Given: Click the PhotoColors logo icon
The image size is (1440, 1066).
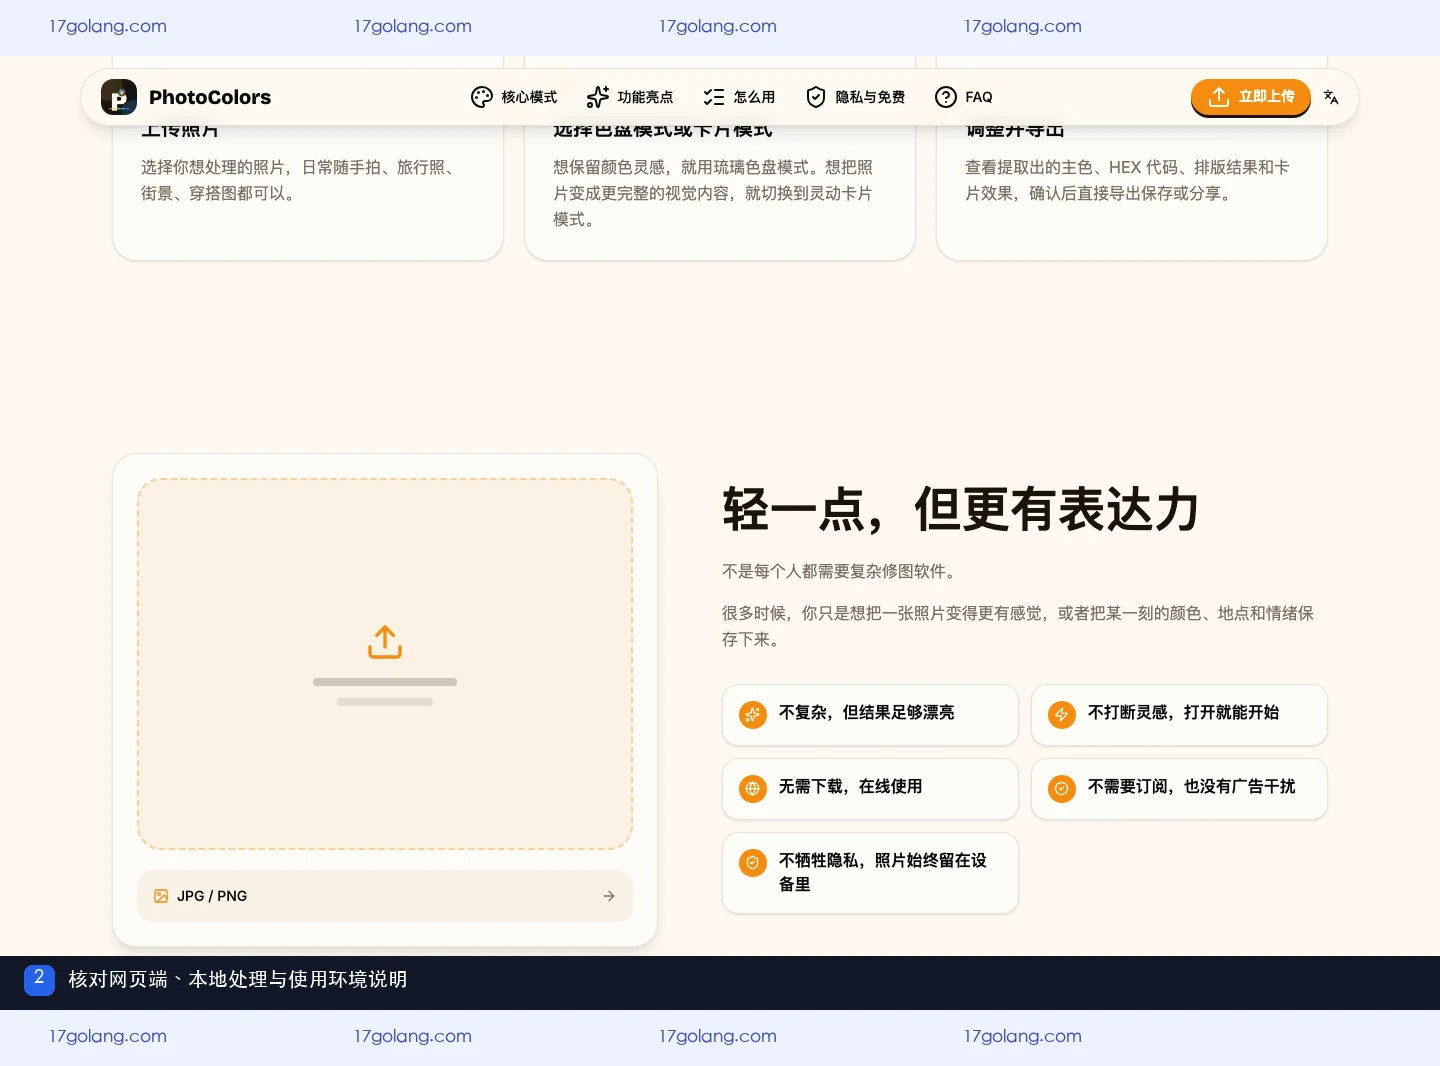Looking at the screenshot, I should pos(119,97).
